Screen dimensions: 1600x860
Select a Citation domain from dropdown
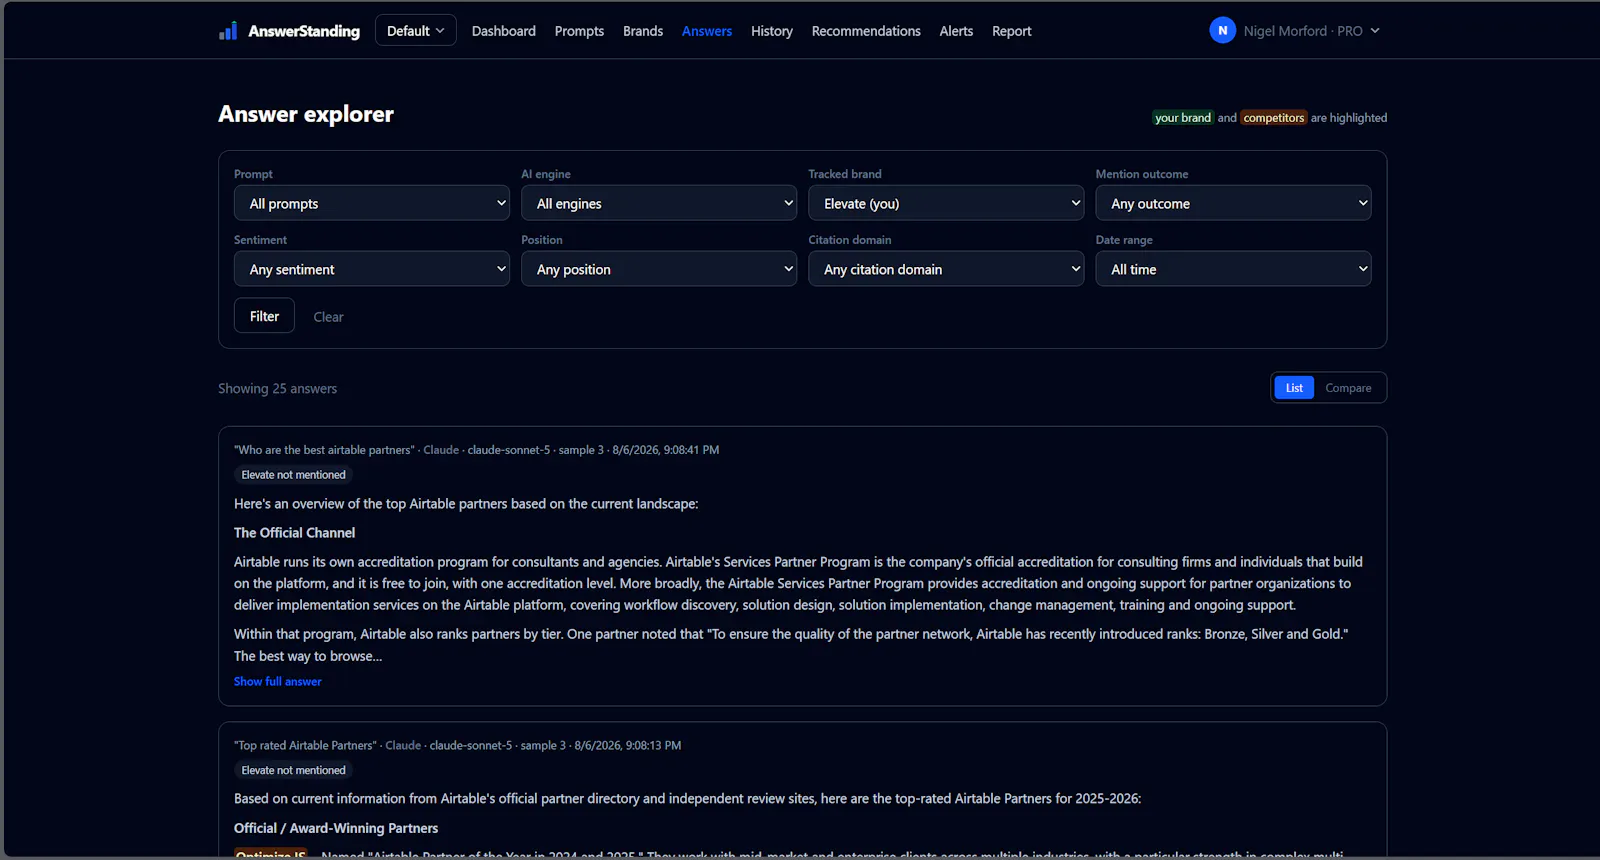click(x=946, y=269)
